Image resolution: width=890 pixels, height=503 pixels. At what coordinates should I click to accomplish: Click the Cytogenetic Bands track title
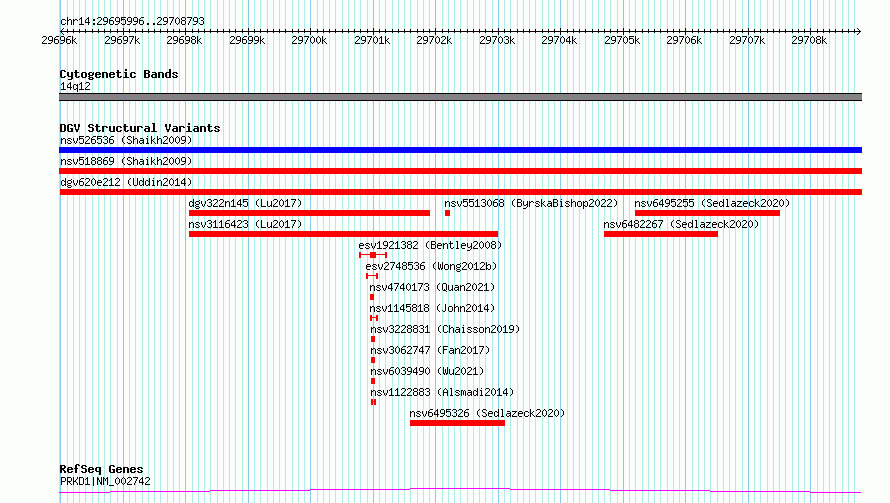(119, 74)
